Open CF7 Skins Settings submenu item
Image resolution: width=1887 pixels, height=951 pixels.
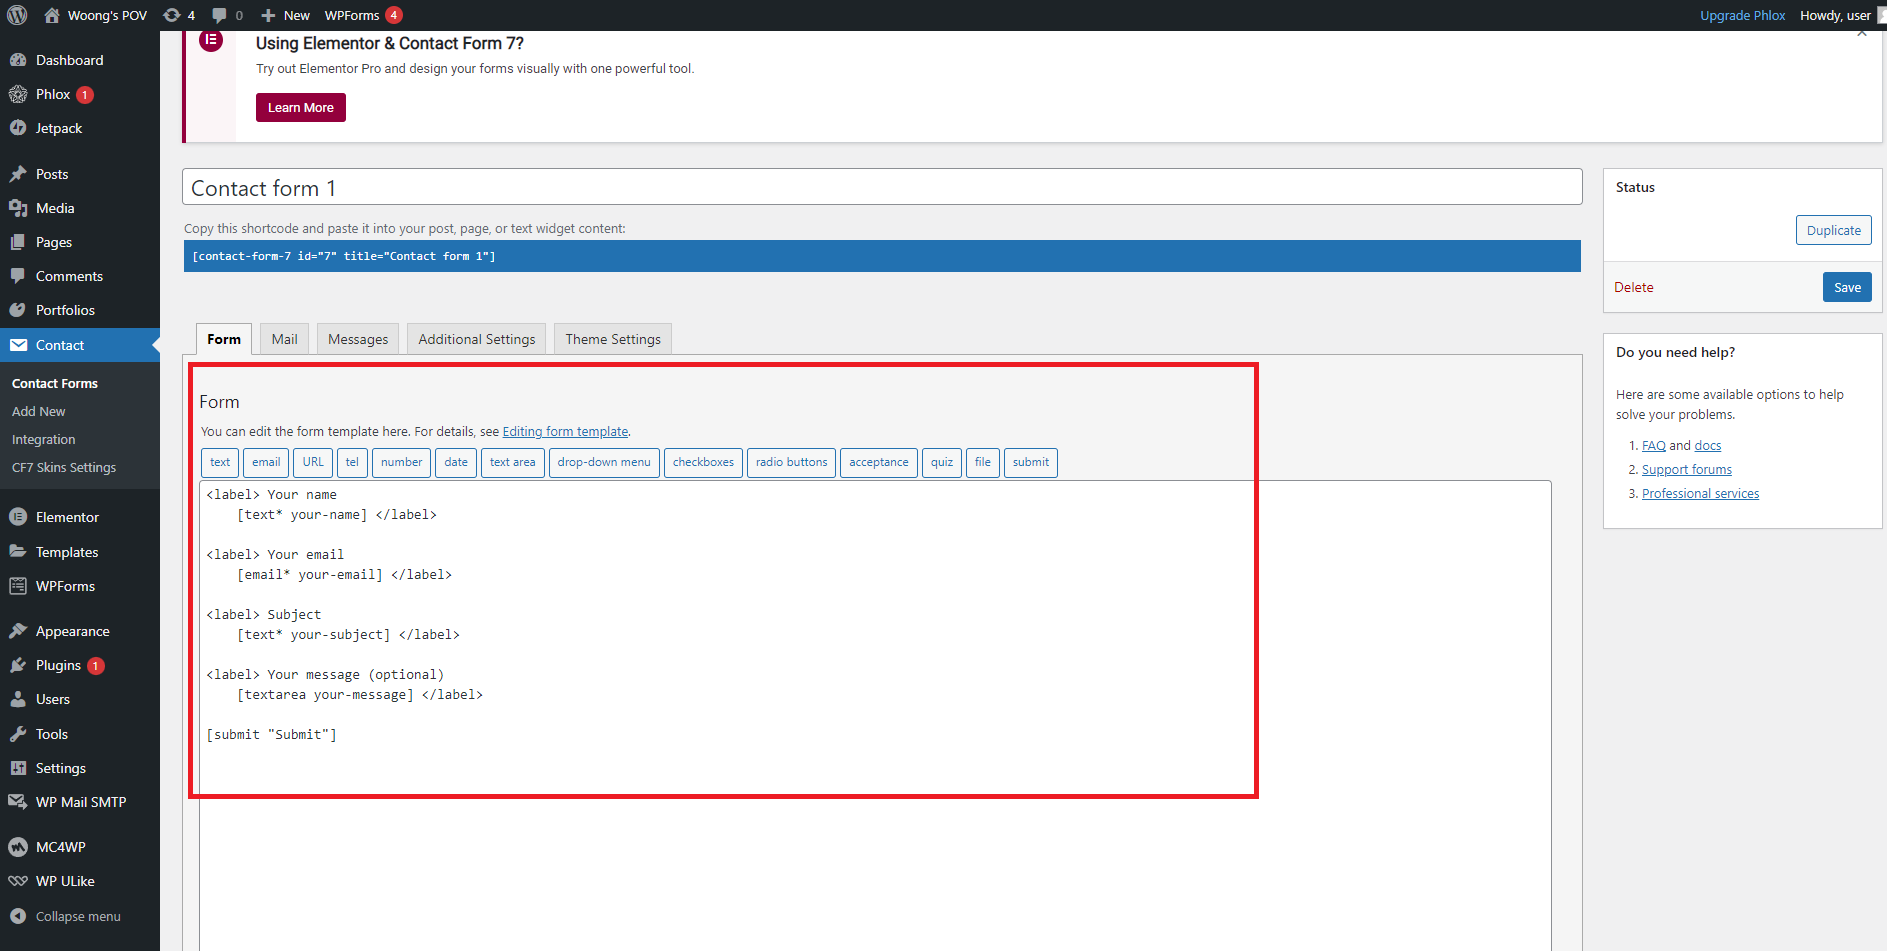(64, 467)
